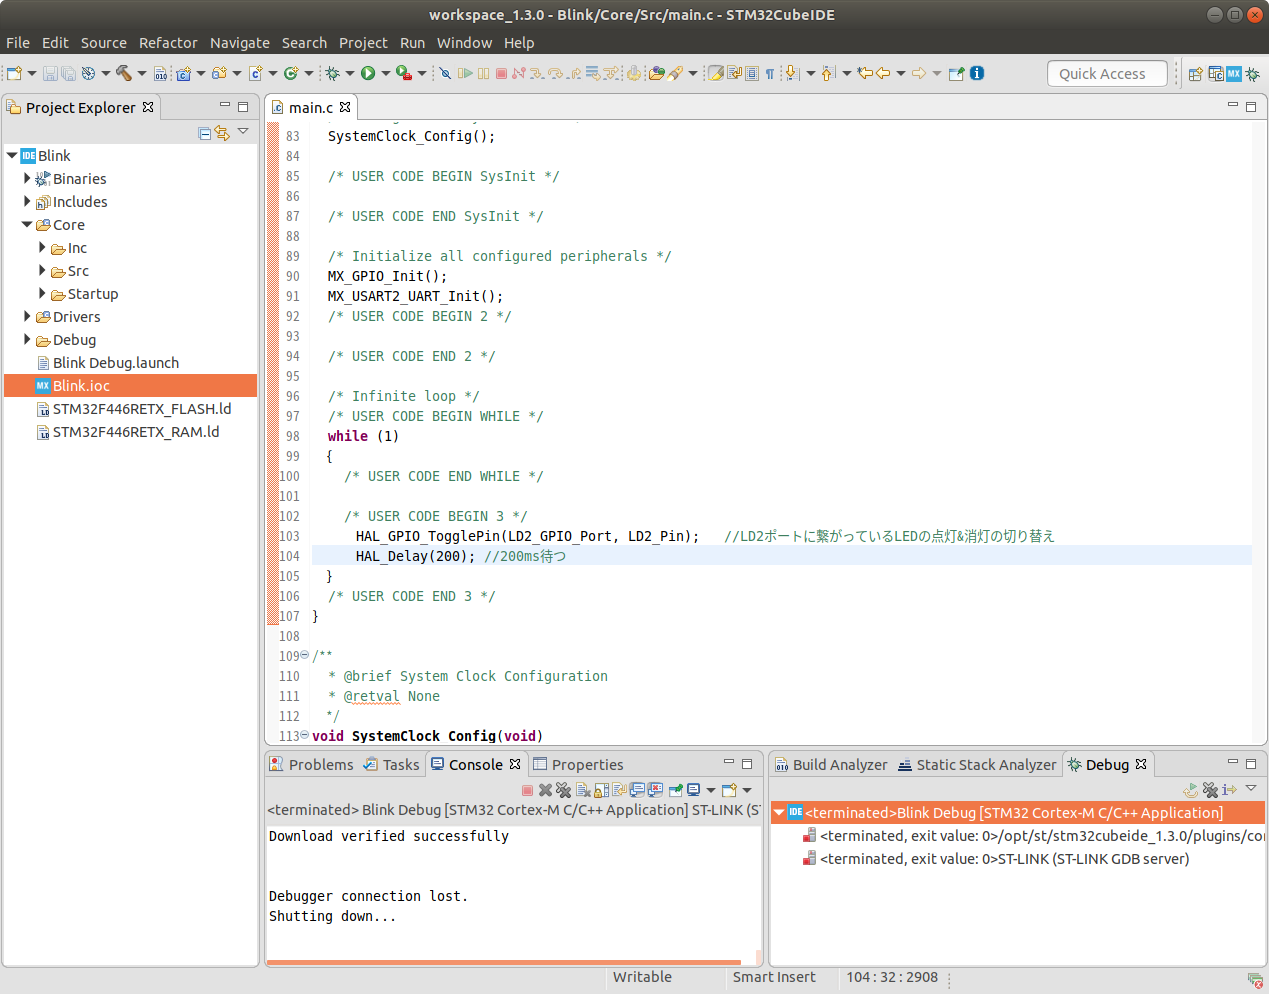Viewport: 1269px width, 994px height.
Task: Select Blink.ioc in Project Explorer
Action: click(x=130, y=386)
